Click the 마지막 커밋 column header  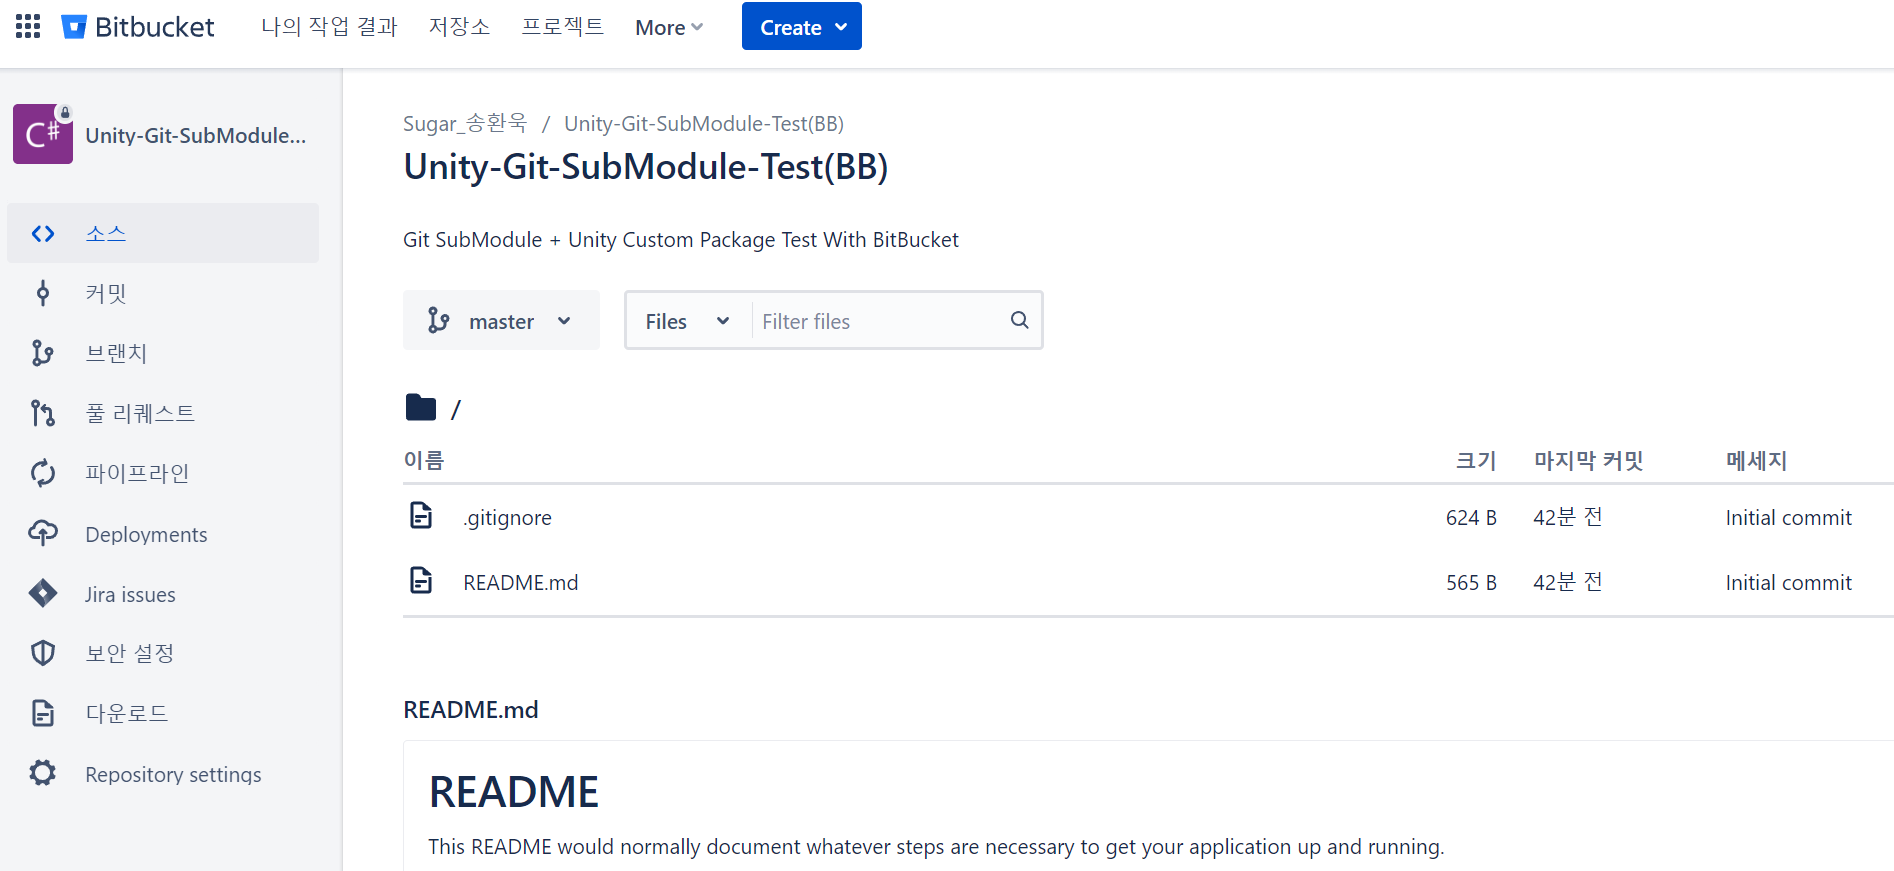tap(1589, 460)
